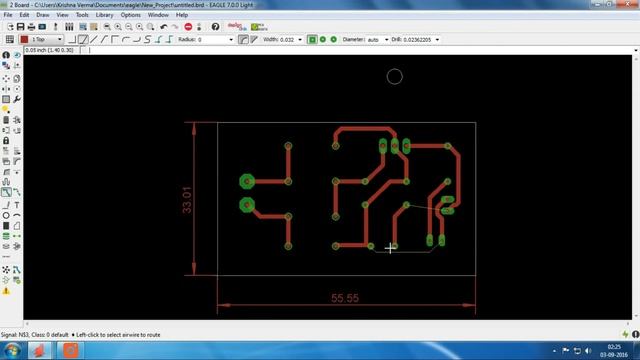640x360 pixels.
Task: Click the design link icon in the toolbar
Action: [x=237, y=27]
